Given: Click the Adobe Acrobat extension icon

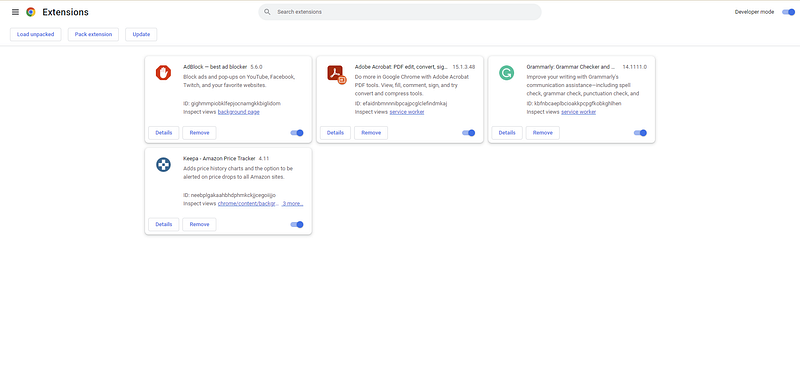Looking at the screenshot, I should pyautogui.click(x=336, y=74).
